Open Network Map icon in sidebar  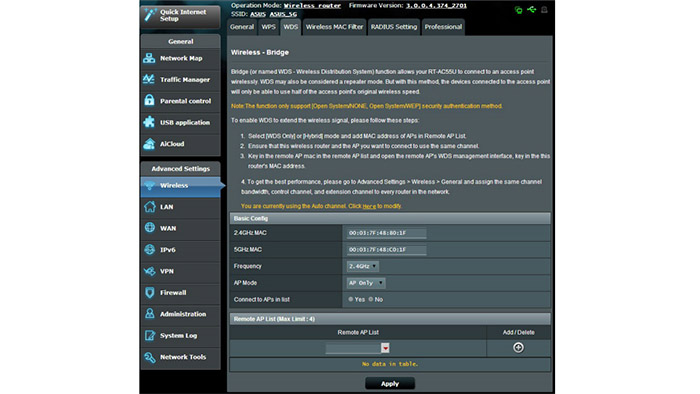coord(149,58)
